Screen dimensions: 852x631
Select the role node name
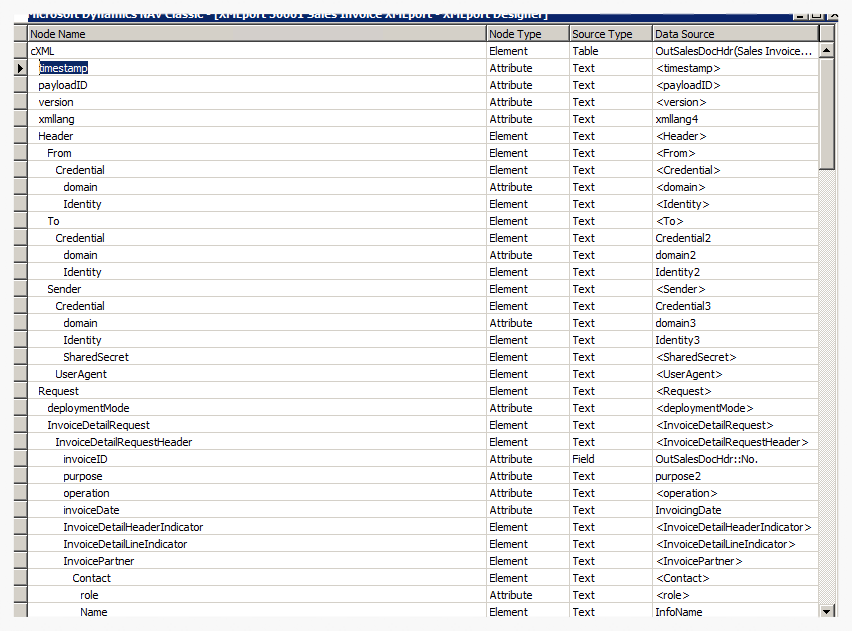[x=89, y=595]
